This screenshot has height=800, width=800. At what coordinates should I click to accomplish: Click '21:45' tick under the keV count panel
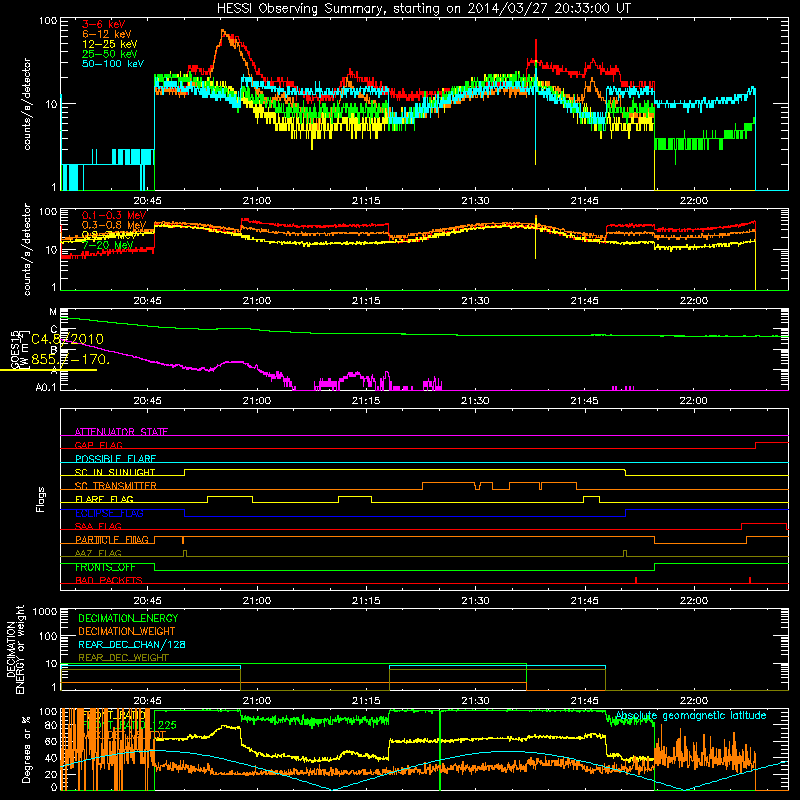(x=584, y=201)
